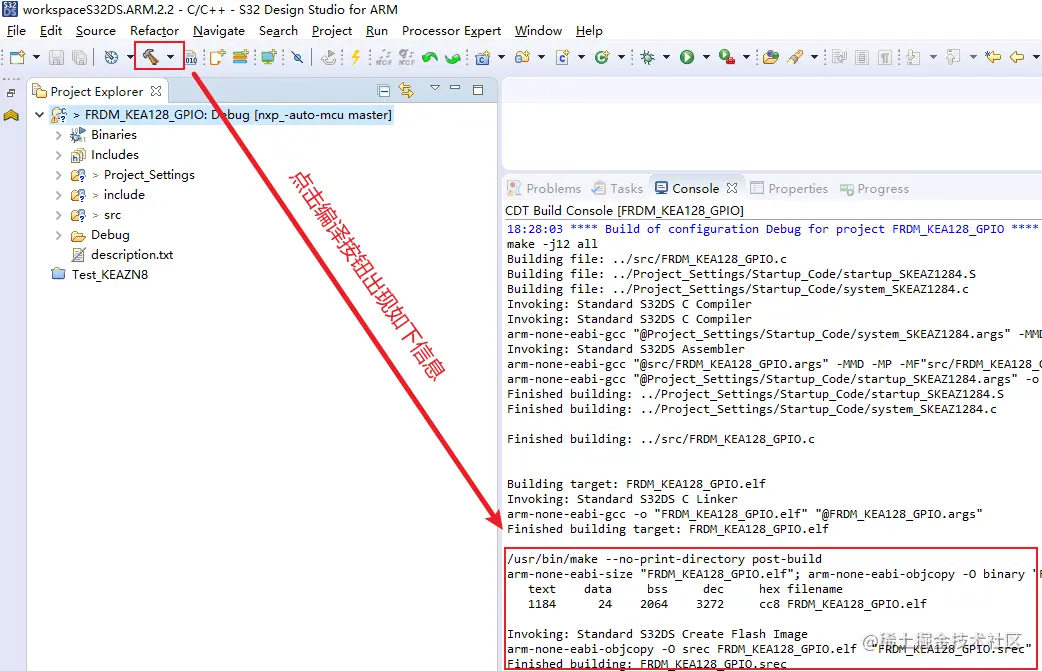1042x671 pixels.
Task: Open the Edit menu
Action: [51, 31]
